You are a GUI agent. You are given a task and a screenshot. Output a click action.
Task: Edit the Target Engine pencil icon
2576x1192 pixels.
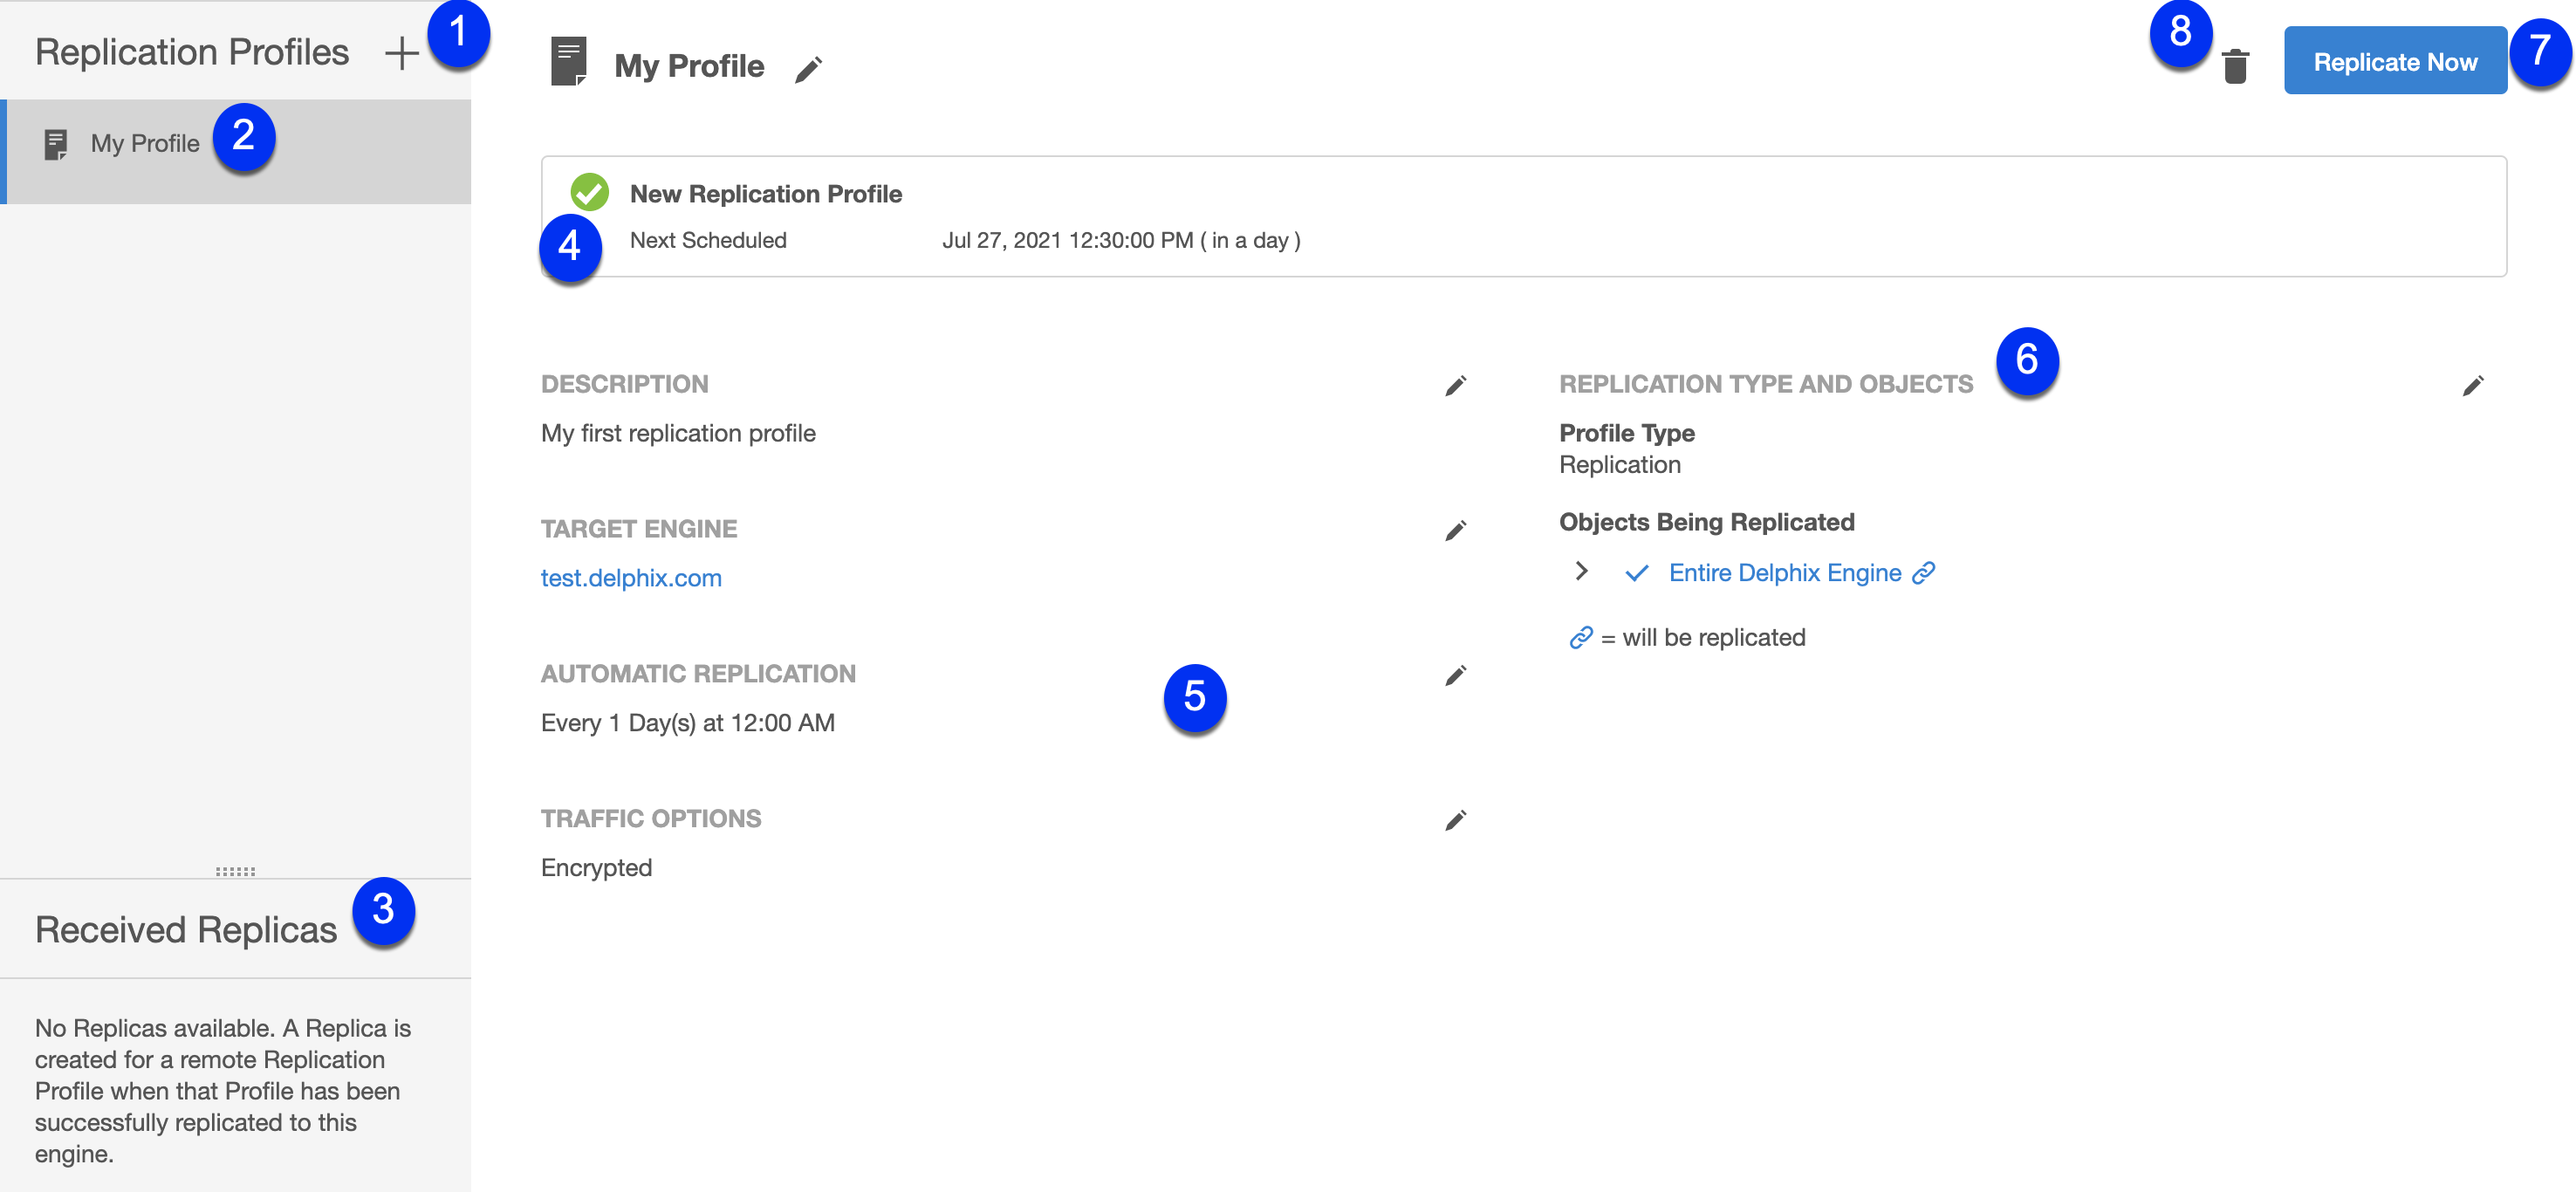[1455, 531]
